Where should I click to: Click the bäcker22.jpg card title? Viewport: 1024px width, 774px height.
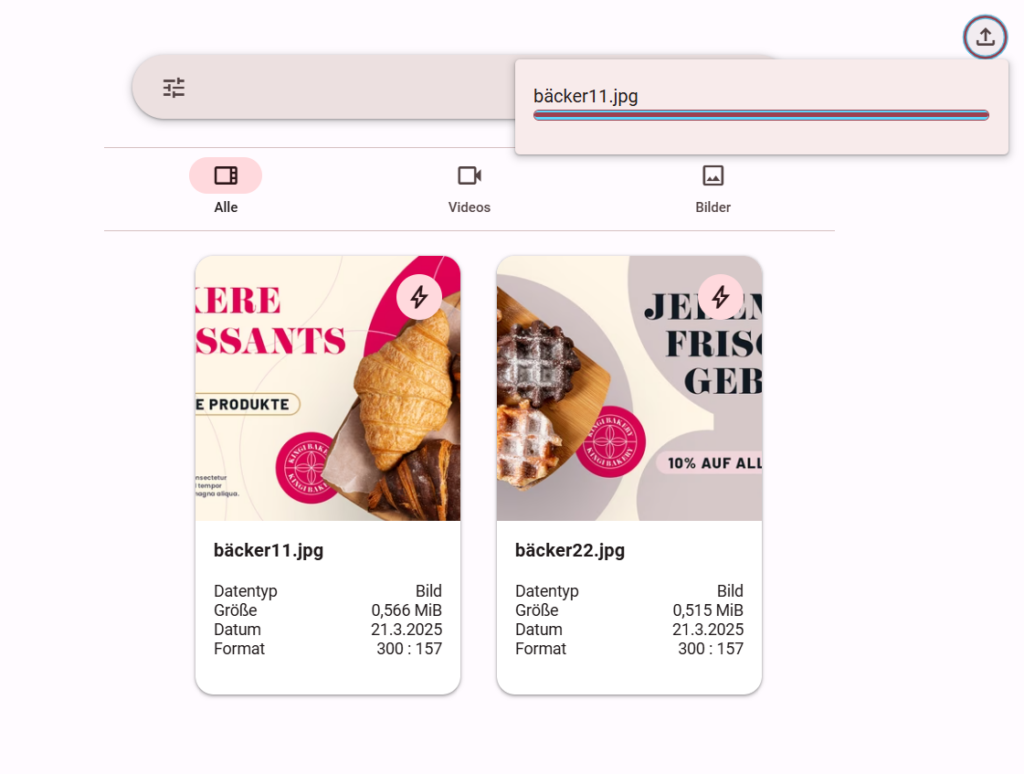(x=569, y=550)
